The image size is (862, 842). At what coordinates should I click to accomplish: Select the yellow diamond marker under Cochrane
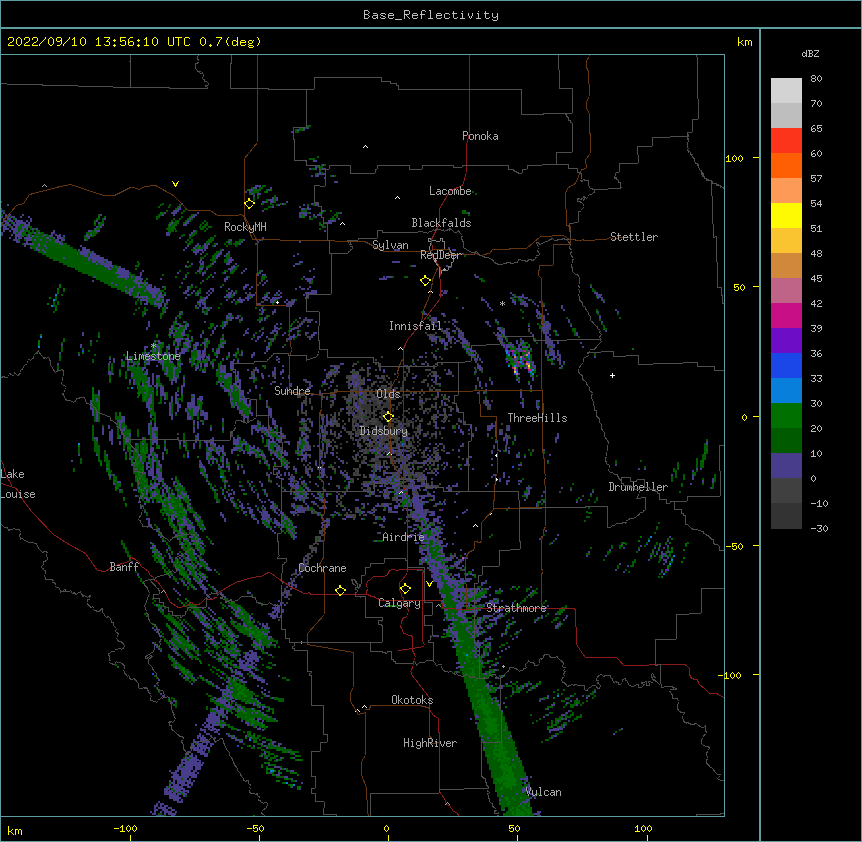point(340,590)
